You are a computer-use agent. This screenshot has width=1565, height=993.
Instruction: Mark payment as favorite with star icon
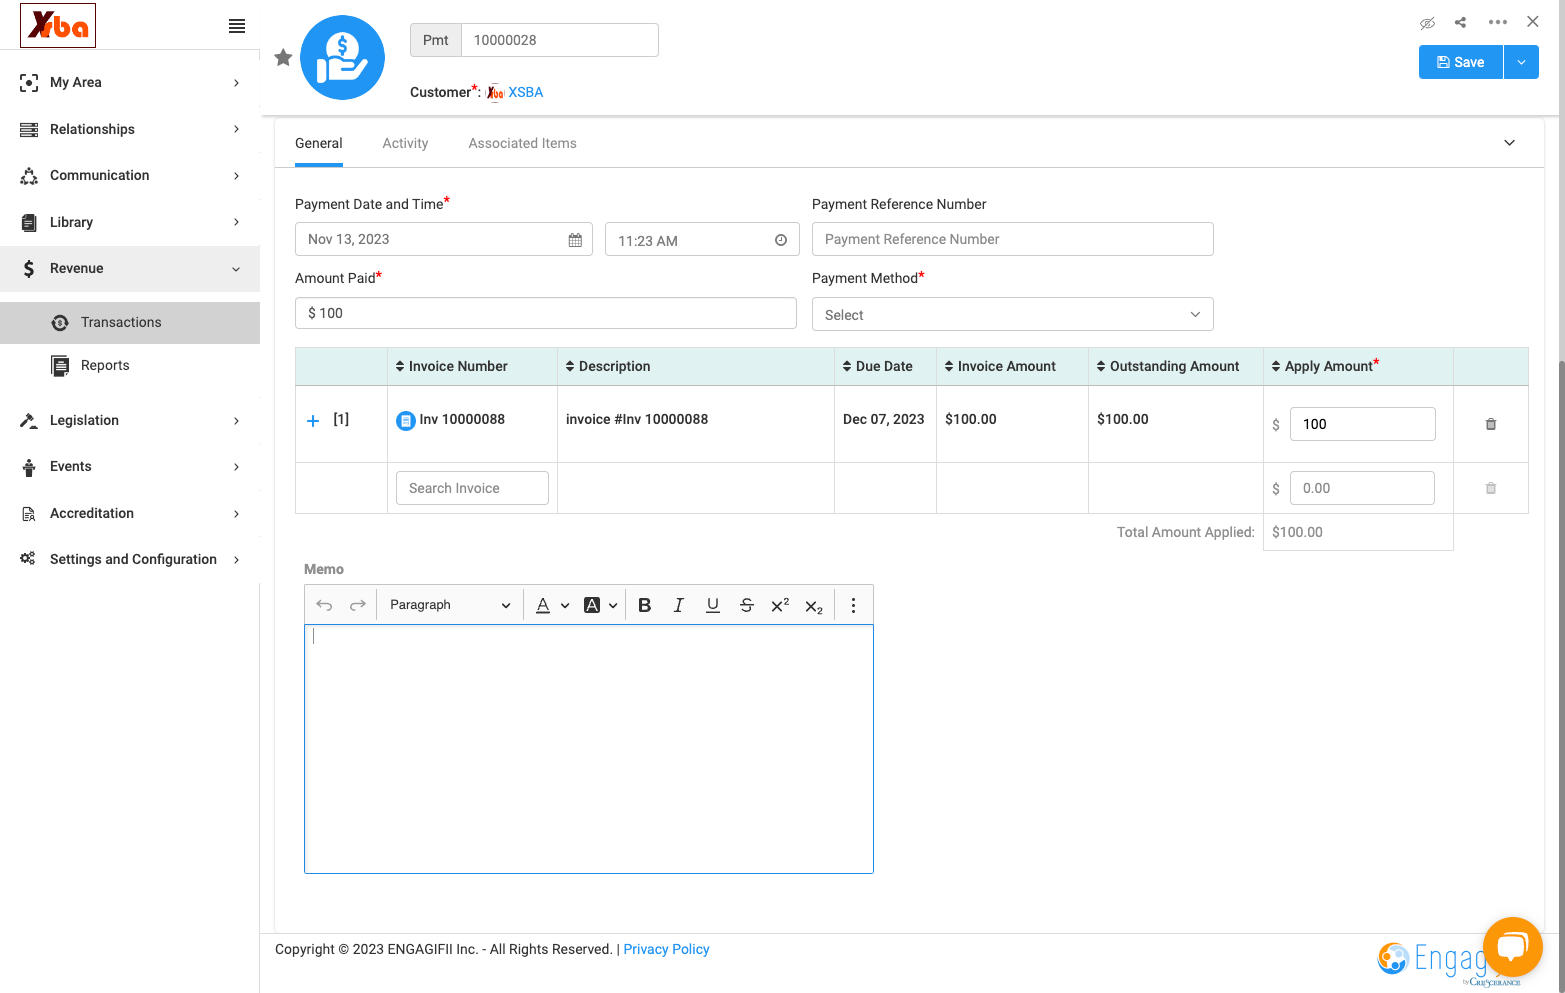click(283, 58)
